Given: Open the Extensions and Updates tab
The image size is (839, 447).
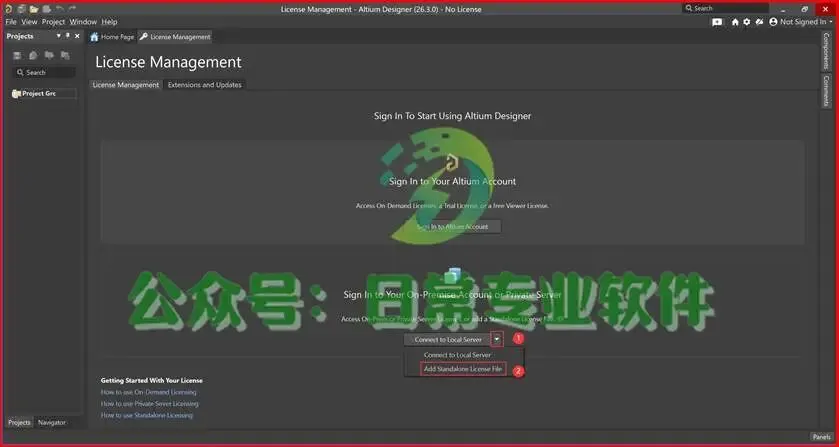Looking at the screenshot, I should click(204, 85).
